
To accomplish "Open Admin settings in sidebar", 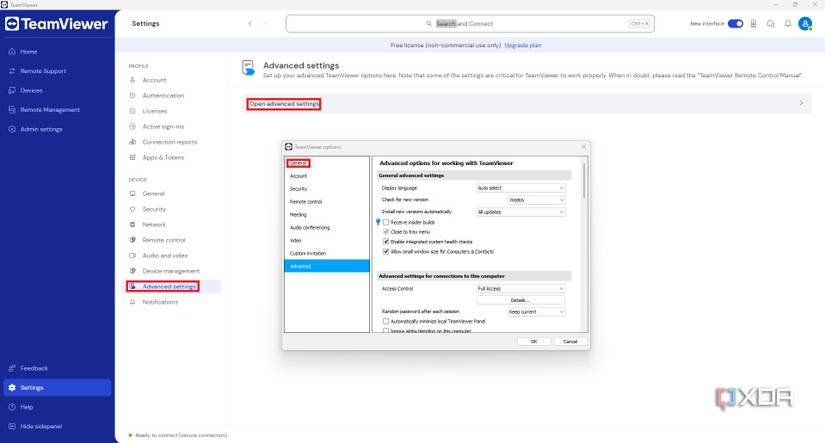I will point(41,129).
